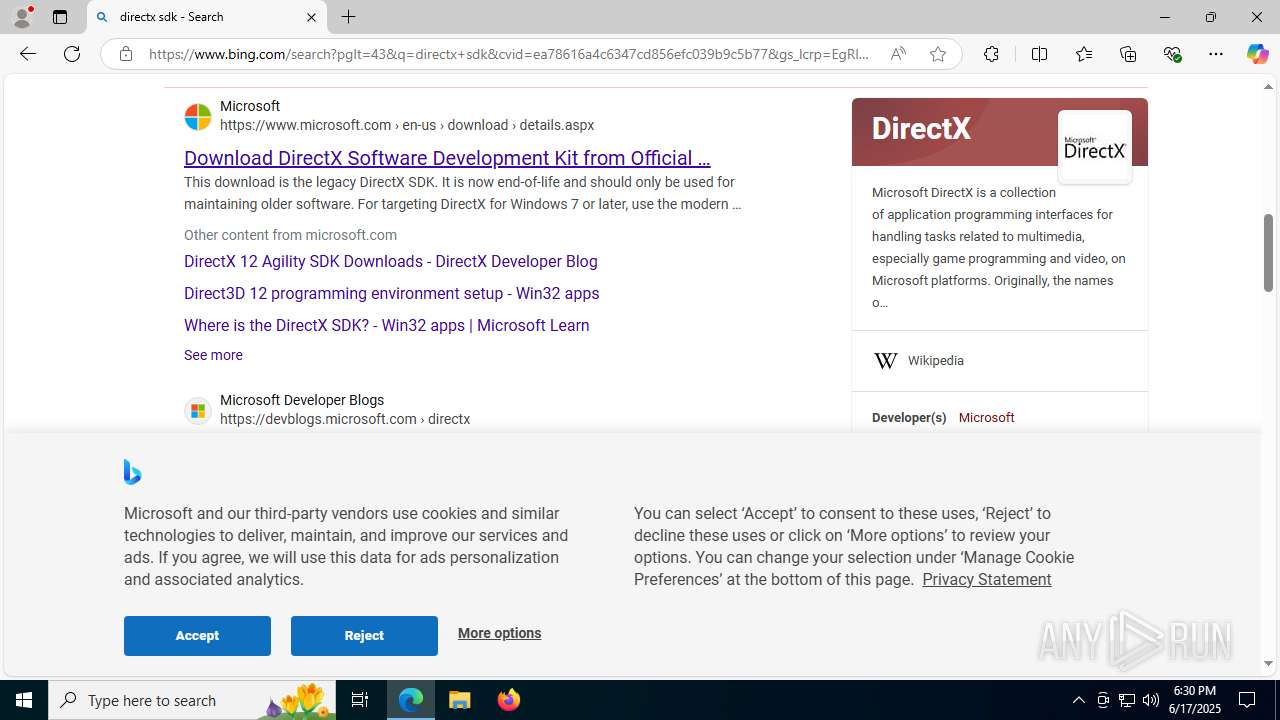1280x720 pixels.
Task: Open the taskbar clock and date
Action: [x=1195, y=700]
